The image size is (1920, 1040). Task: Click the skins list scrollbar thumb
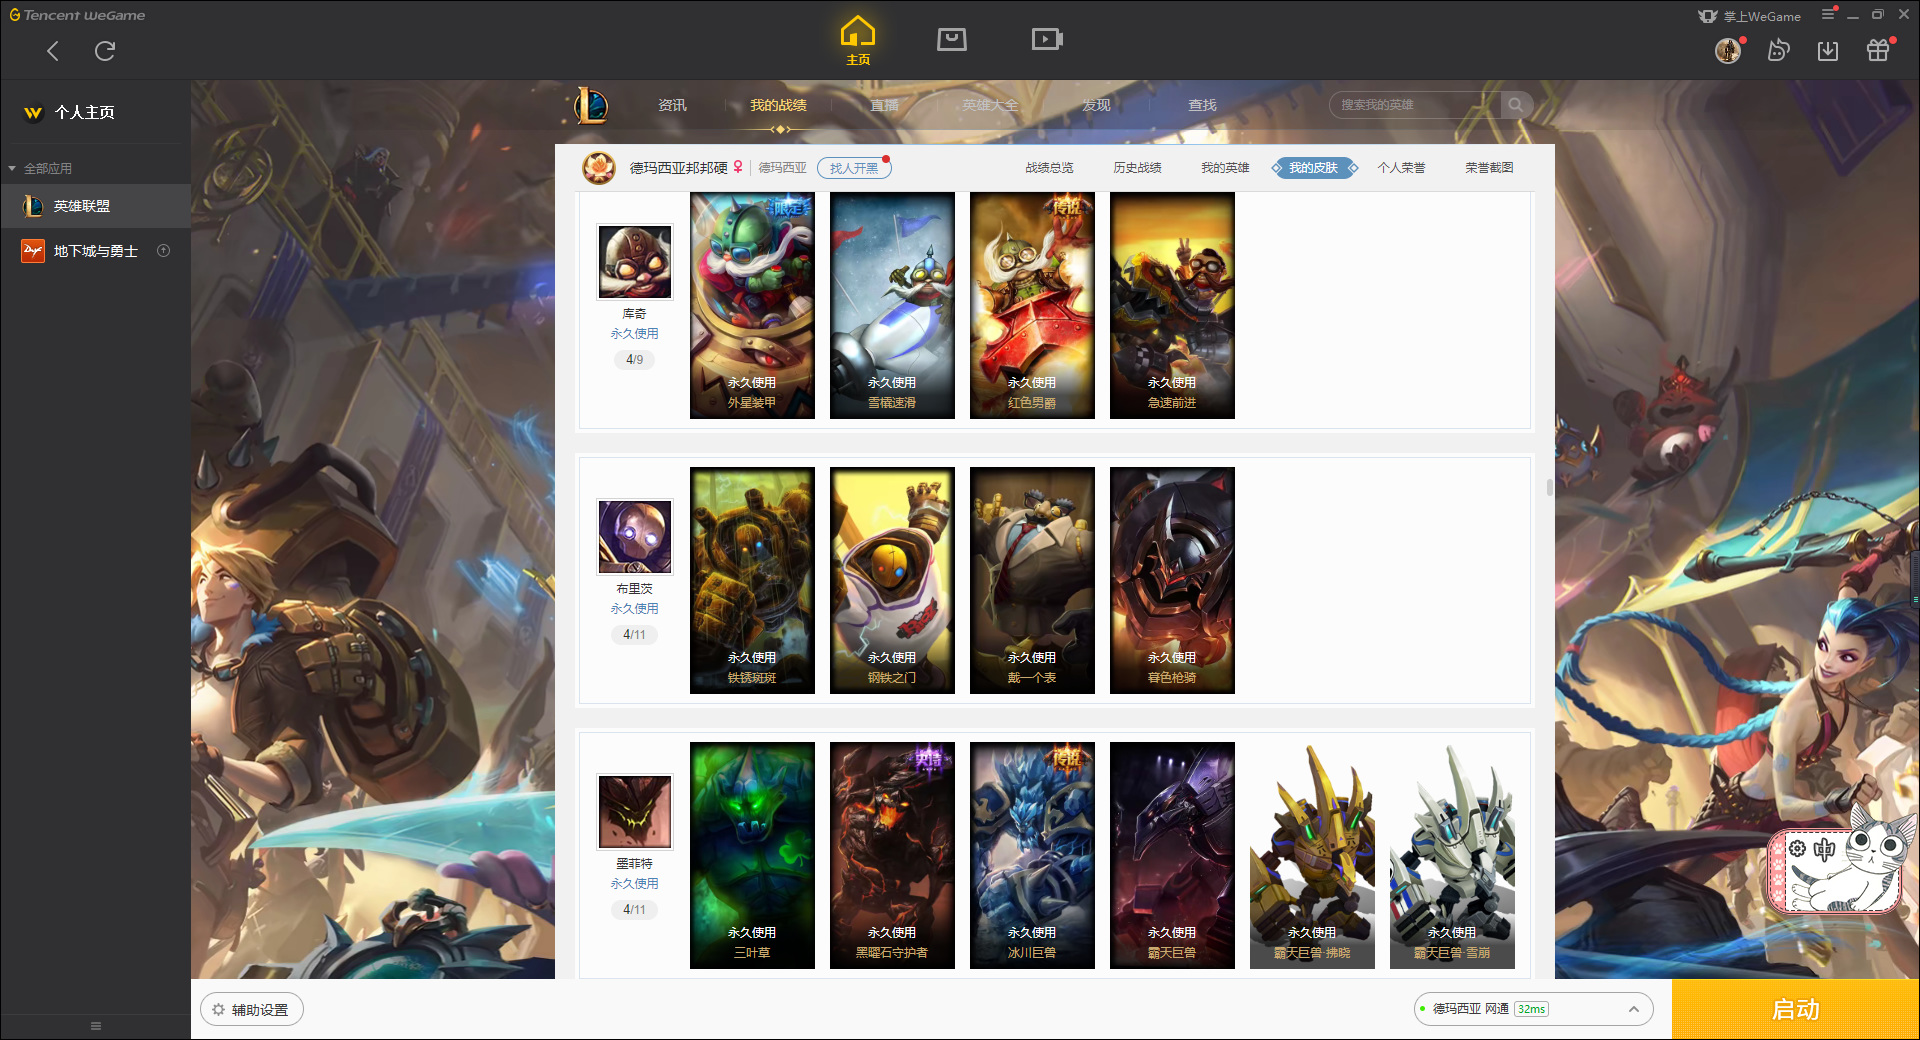1549,487
